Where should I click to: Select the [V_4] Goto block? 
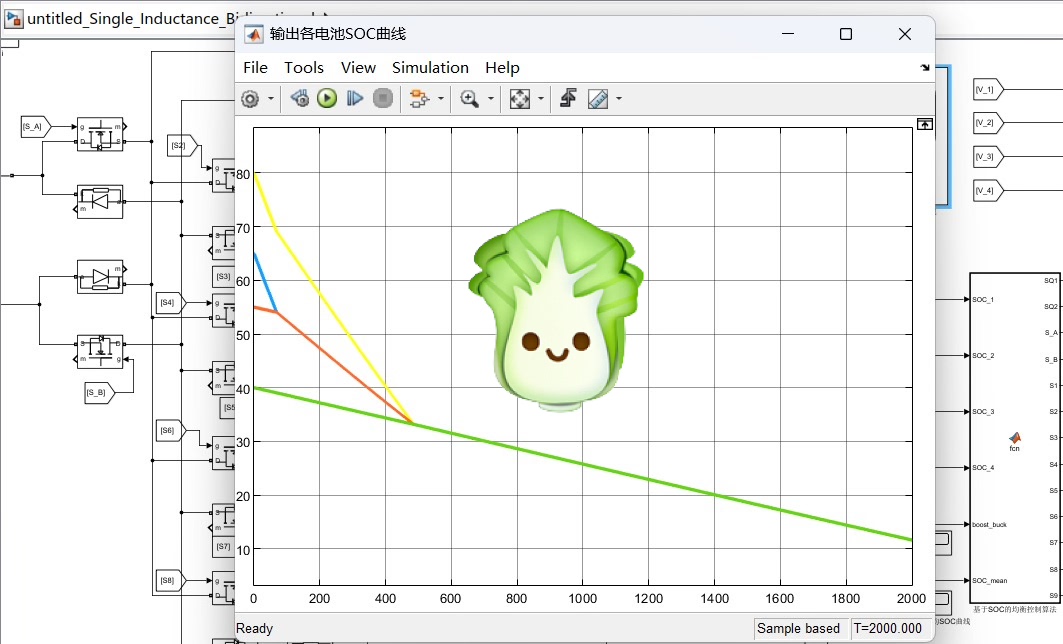pyautogui.click(x=988, y=190)
